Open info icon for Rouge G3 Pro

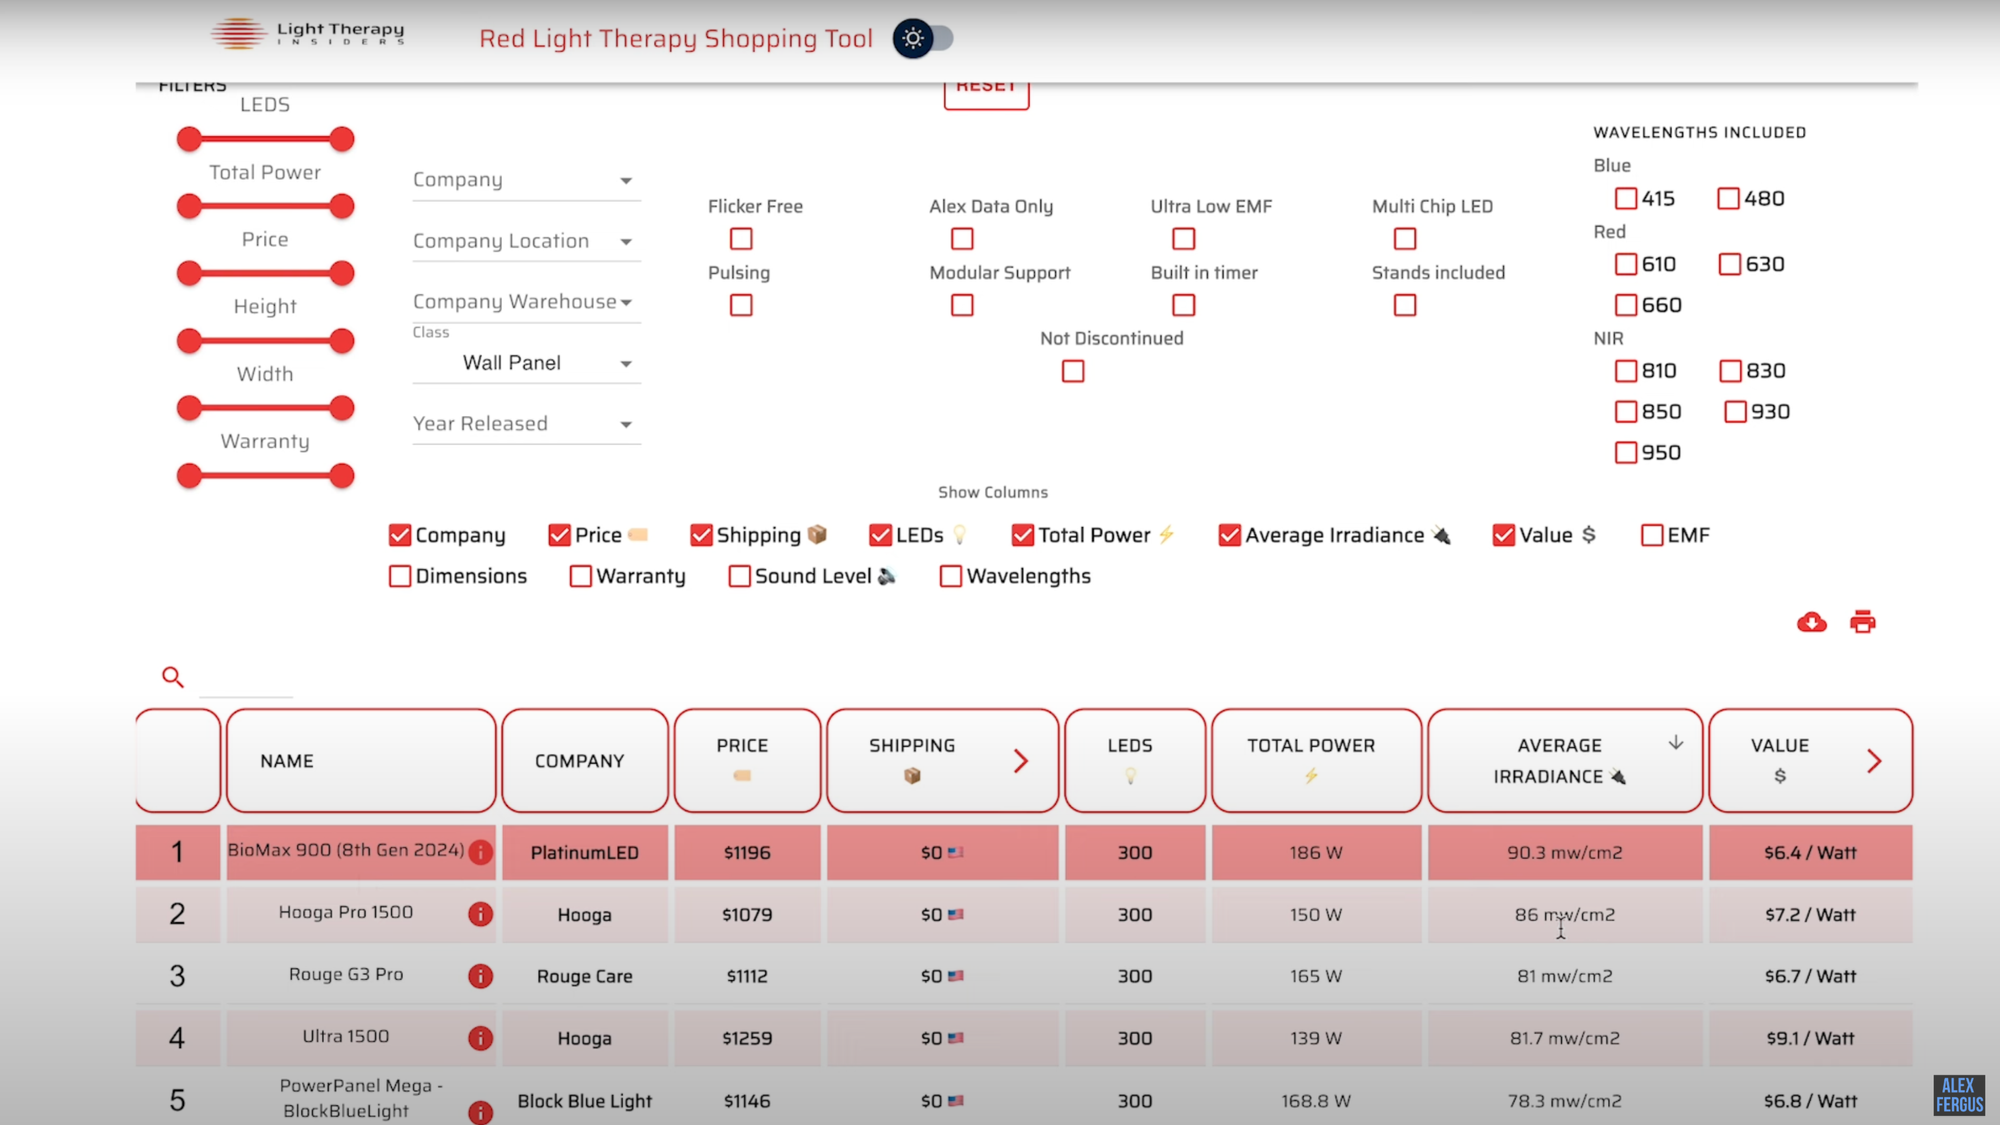point(481,976)
